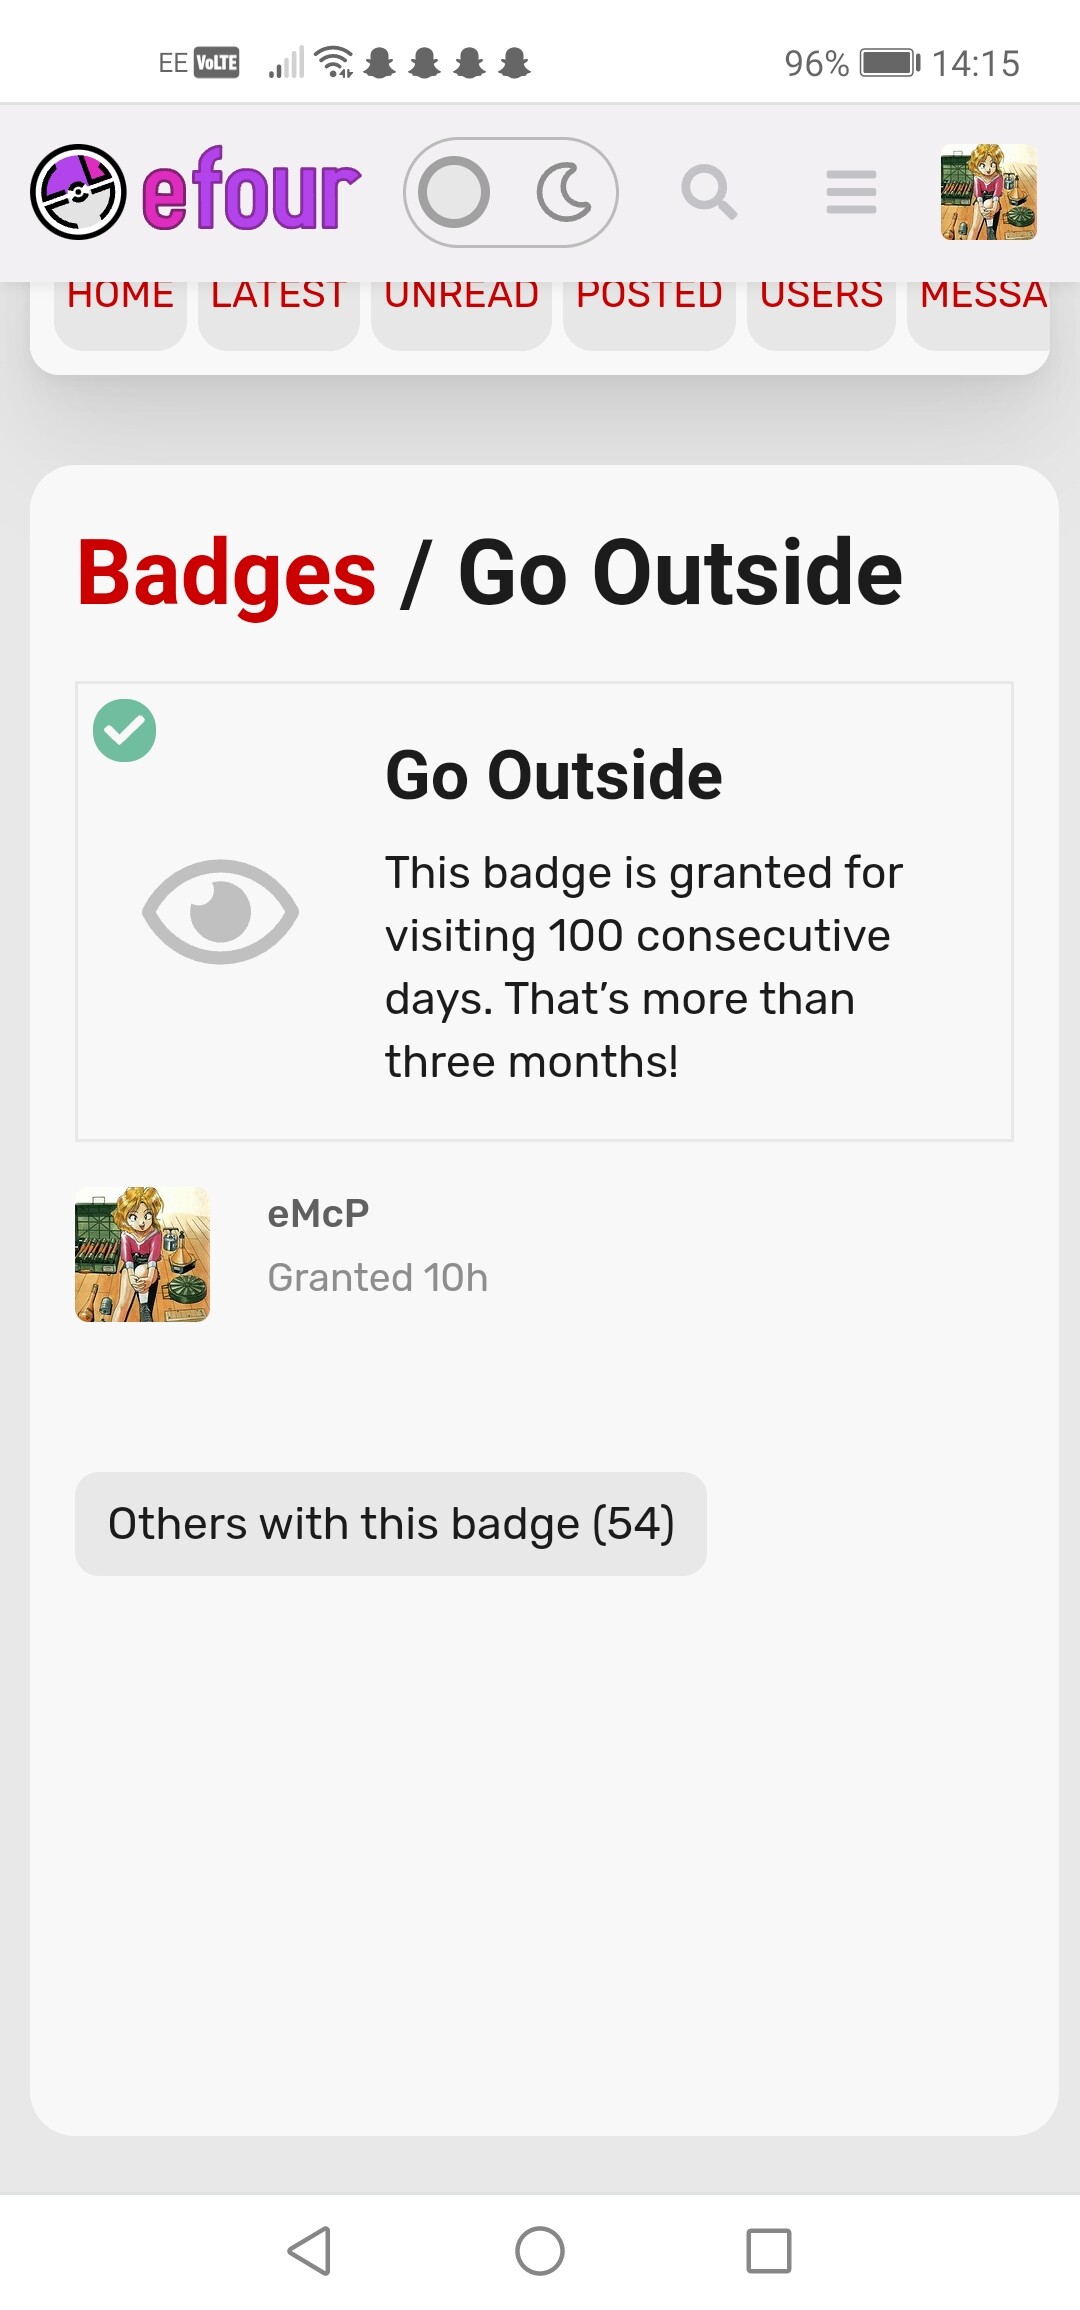Tap the eye badge icon
This screenshot has height=2310, width=1080.
[x=220, y=911]
